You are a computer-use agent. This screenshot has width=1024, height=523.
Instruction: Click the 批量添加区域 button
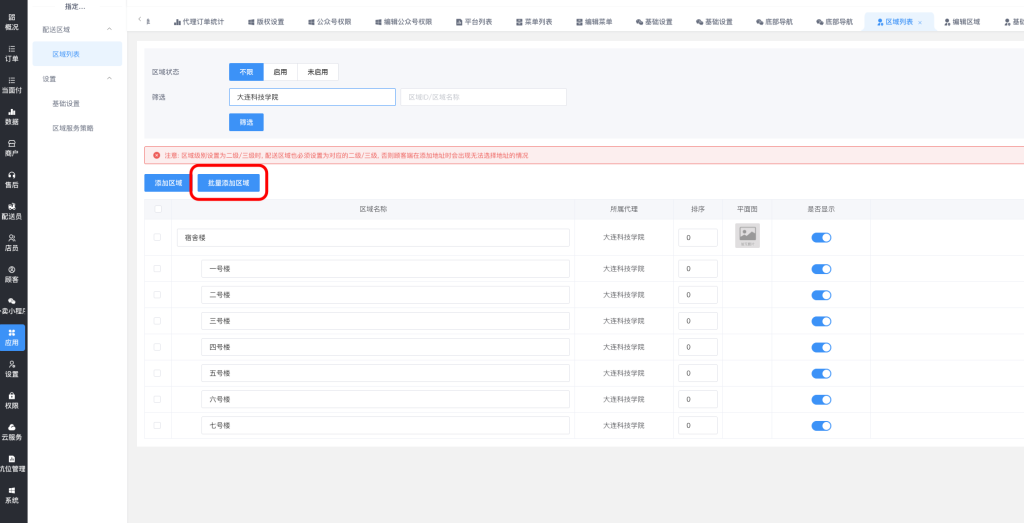coord(229,183)
